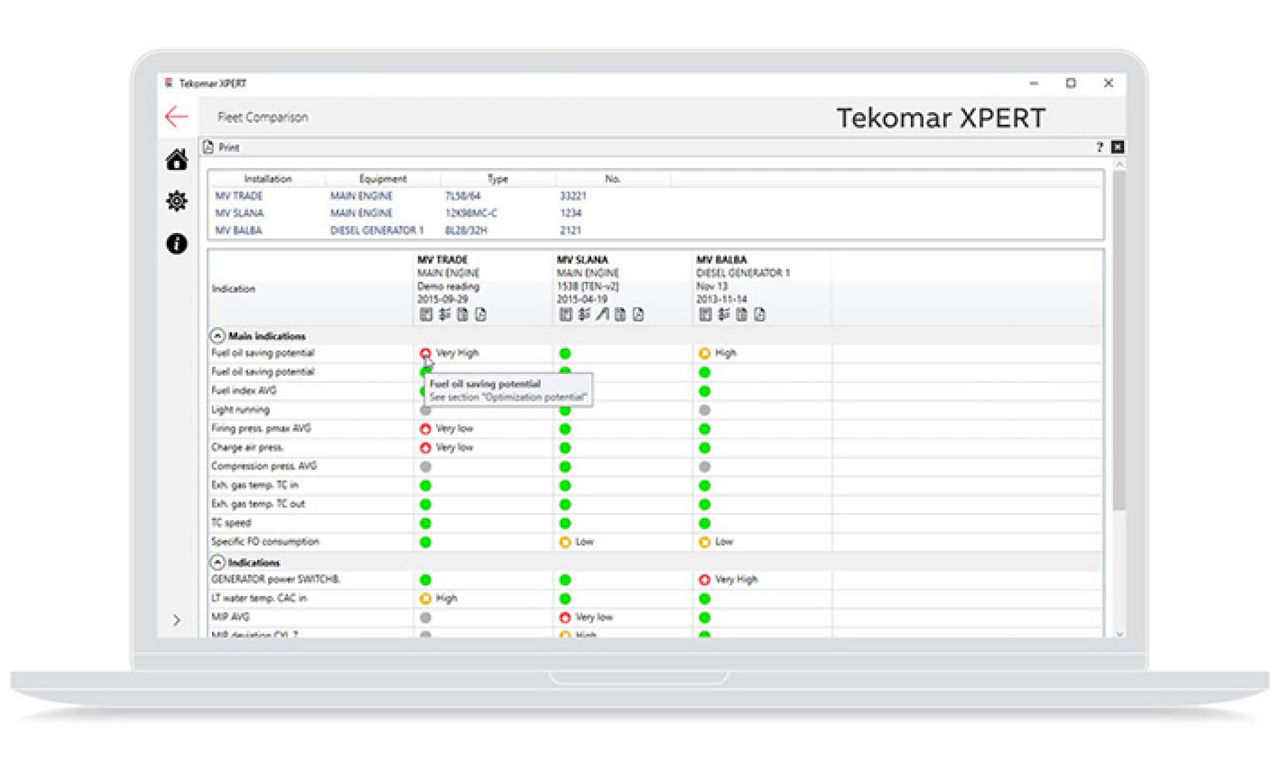Open the info panel using the sidebar icon
This screenshot has width=1280, height=766.
tap(176, 241)
